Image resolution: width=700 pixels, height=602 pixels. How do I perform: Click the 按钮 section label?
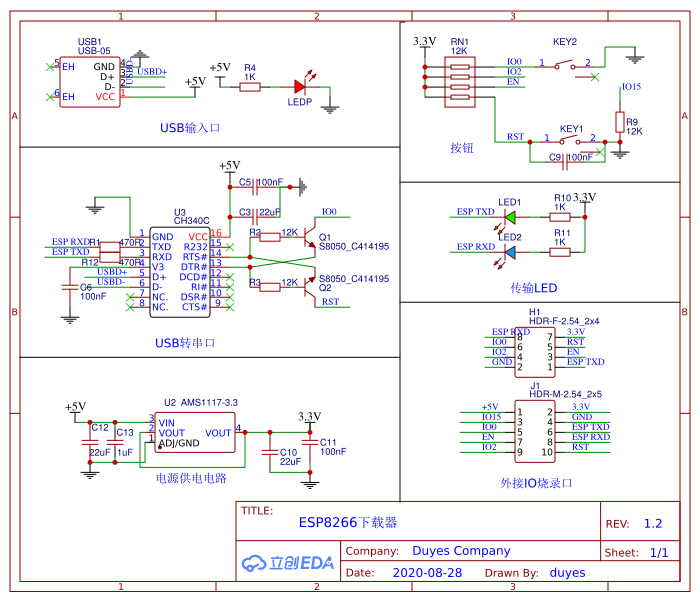pyautogui.click(x=462, y=148)
